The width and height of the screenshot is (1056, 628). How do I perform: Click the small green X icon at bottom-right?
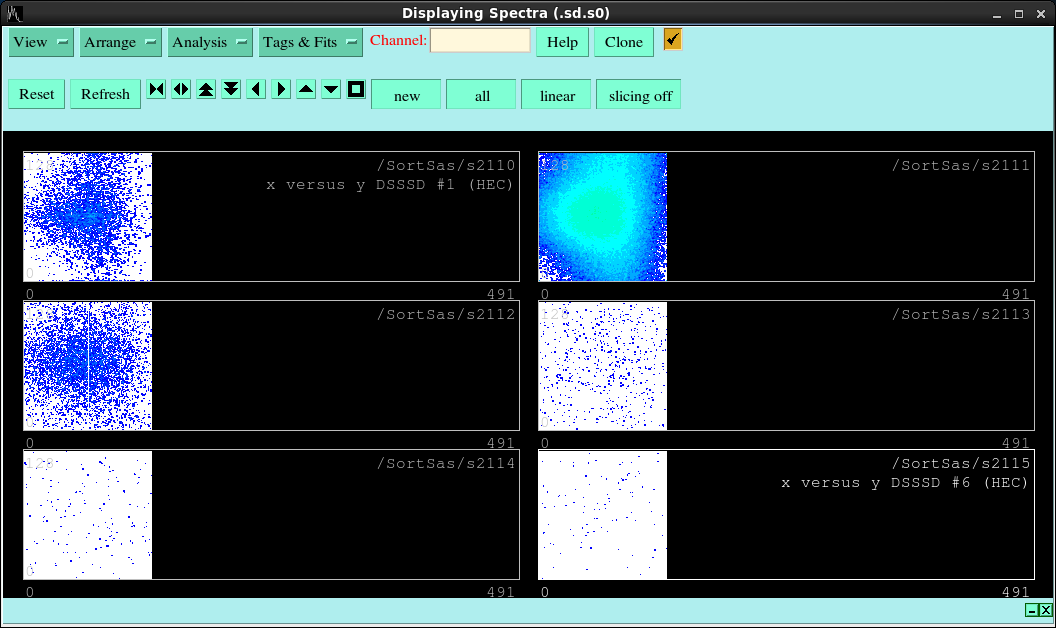[x=1045, y=610]
